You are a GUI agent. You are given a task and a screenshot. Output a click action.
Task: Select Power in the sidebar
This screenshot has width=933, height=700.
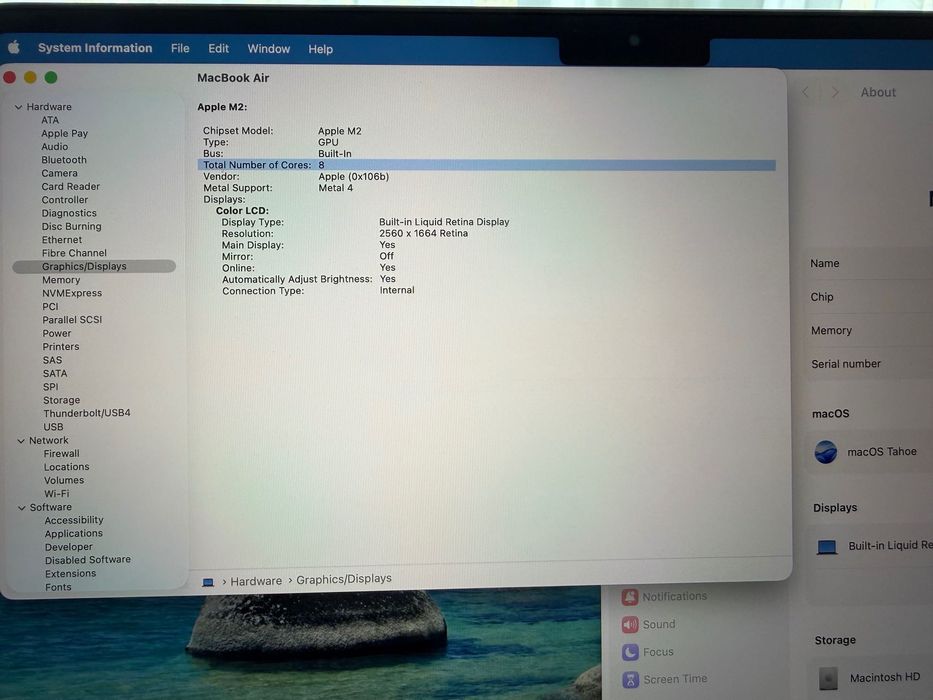tap(57, 333)
